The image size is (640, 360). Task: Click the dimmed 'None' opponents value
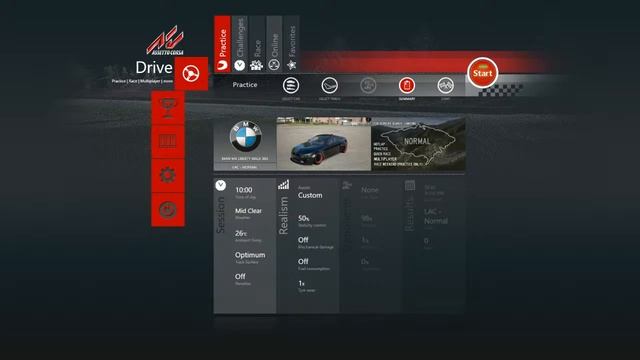pyautogui.click(x=370, y=190)
